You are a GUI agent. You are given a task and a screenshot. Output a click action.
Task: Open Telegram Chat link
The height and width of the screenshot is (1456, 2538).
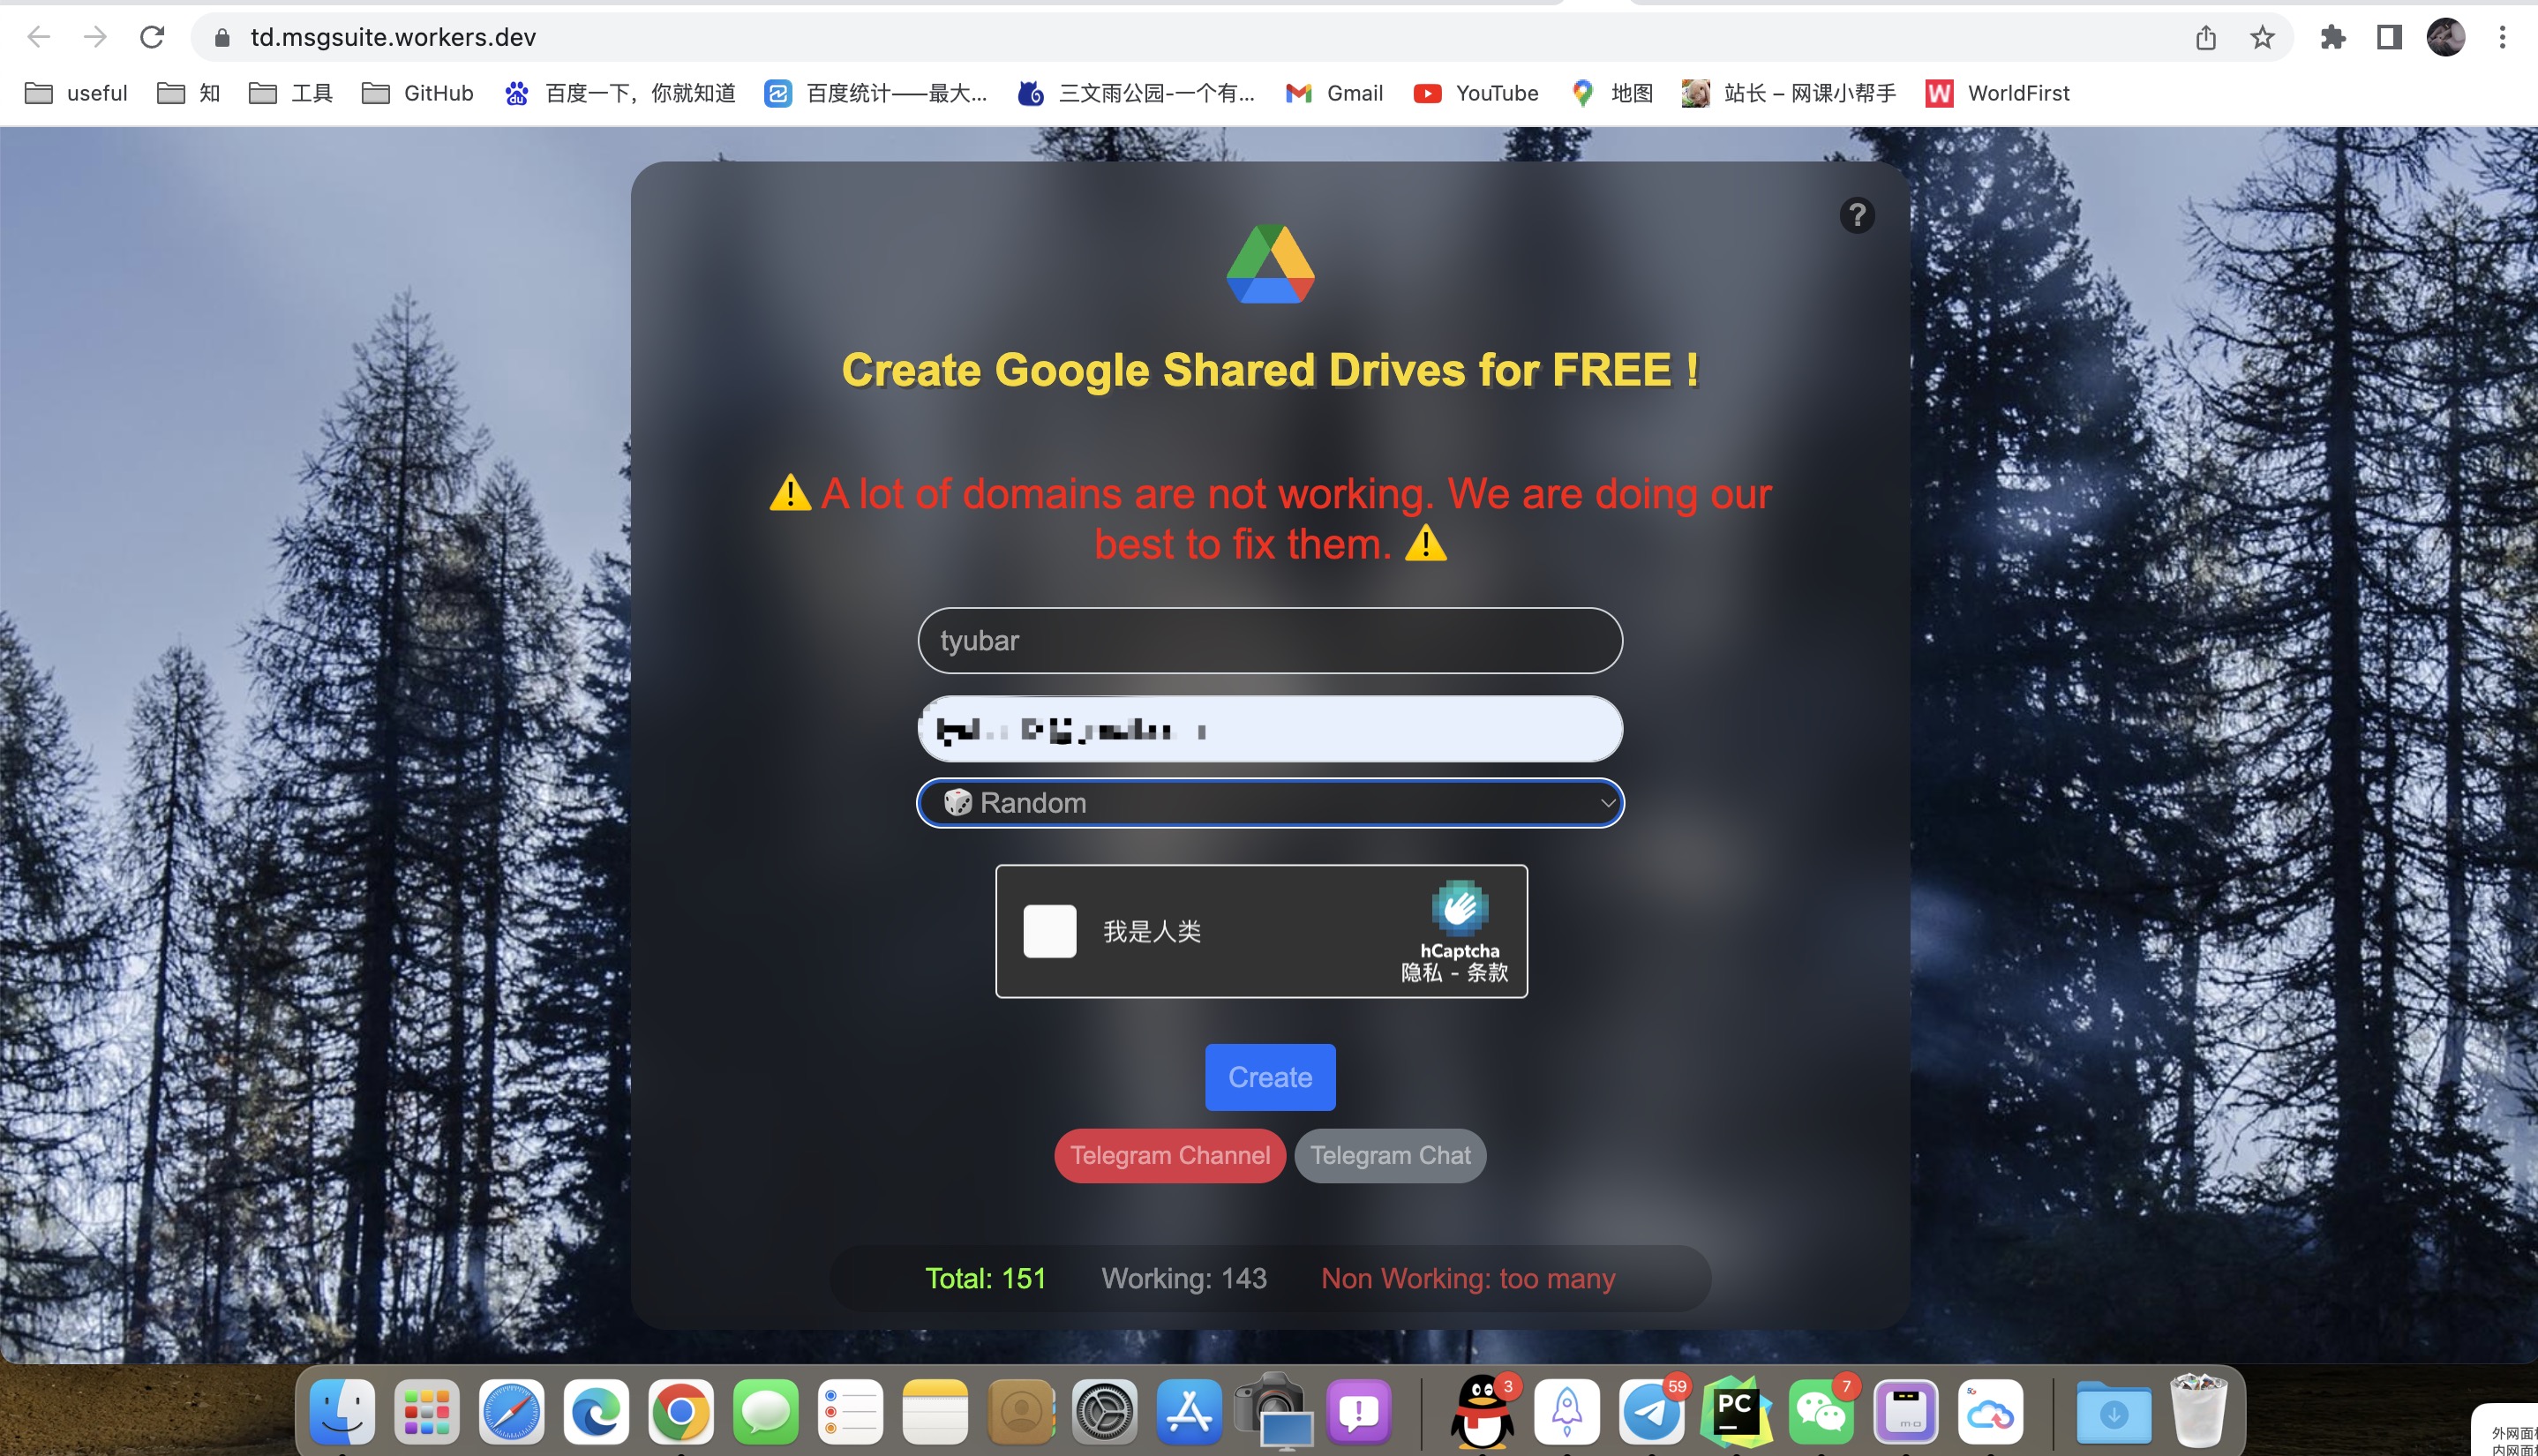pos(1391,1154)
